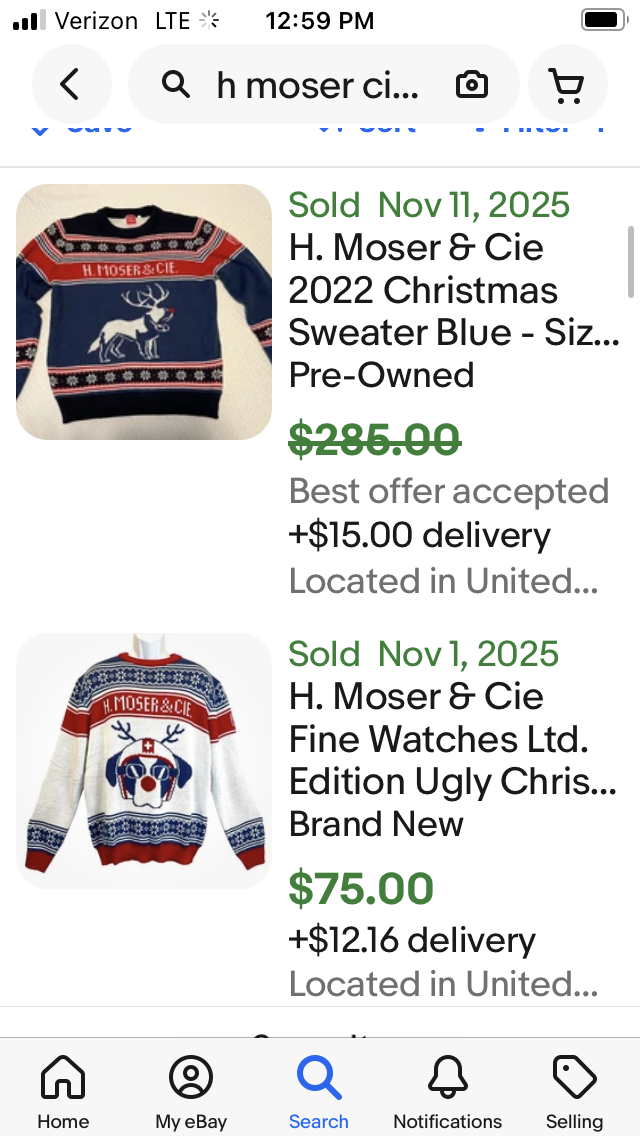The width and height of the screenshot is (640, 1136).
Task: Tap the camera image search icon
Action: (471, 85)
